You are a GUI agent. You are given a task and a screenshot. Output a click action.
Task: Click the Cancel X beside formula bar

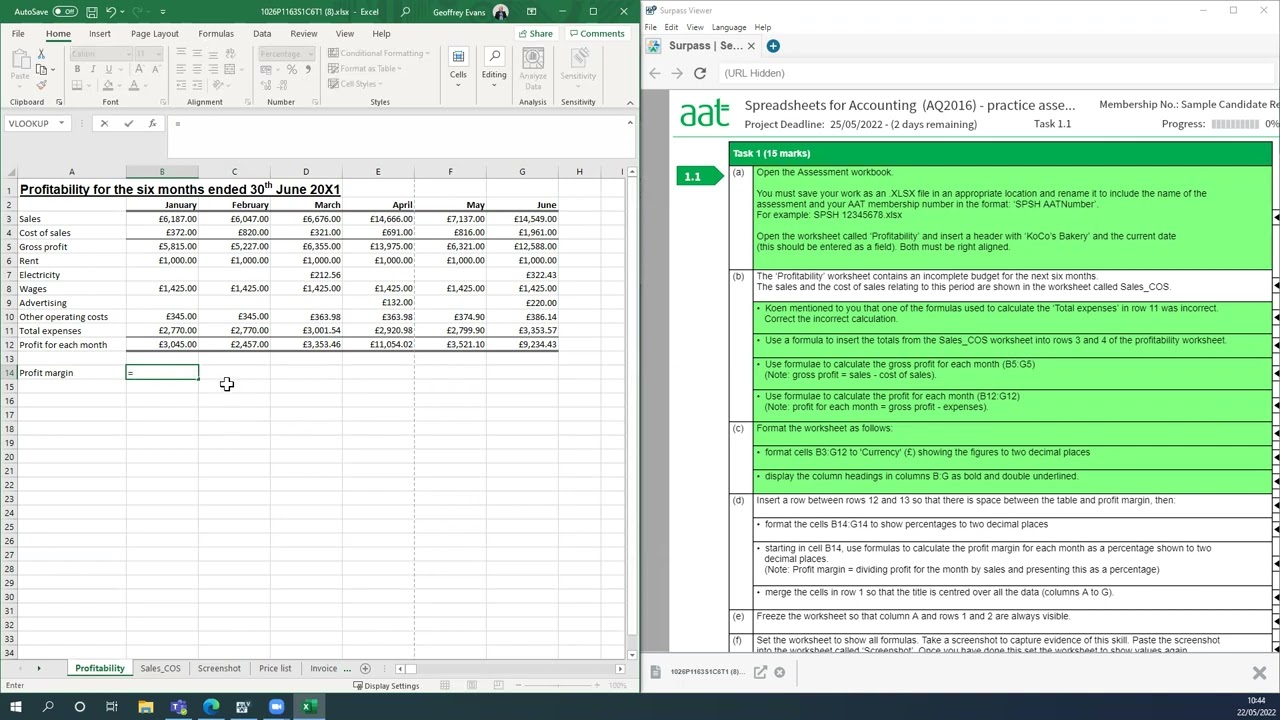(104, 123)
